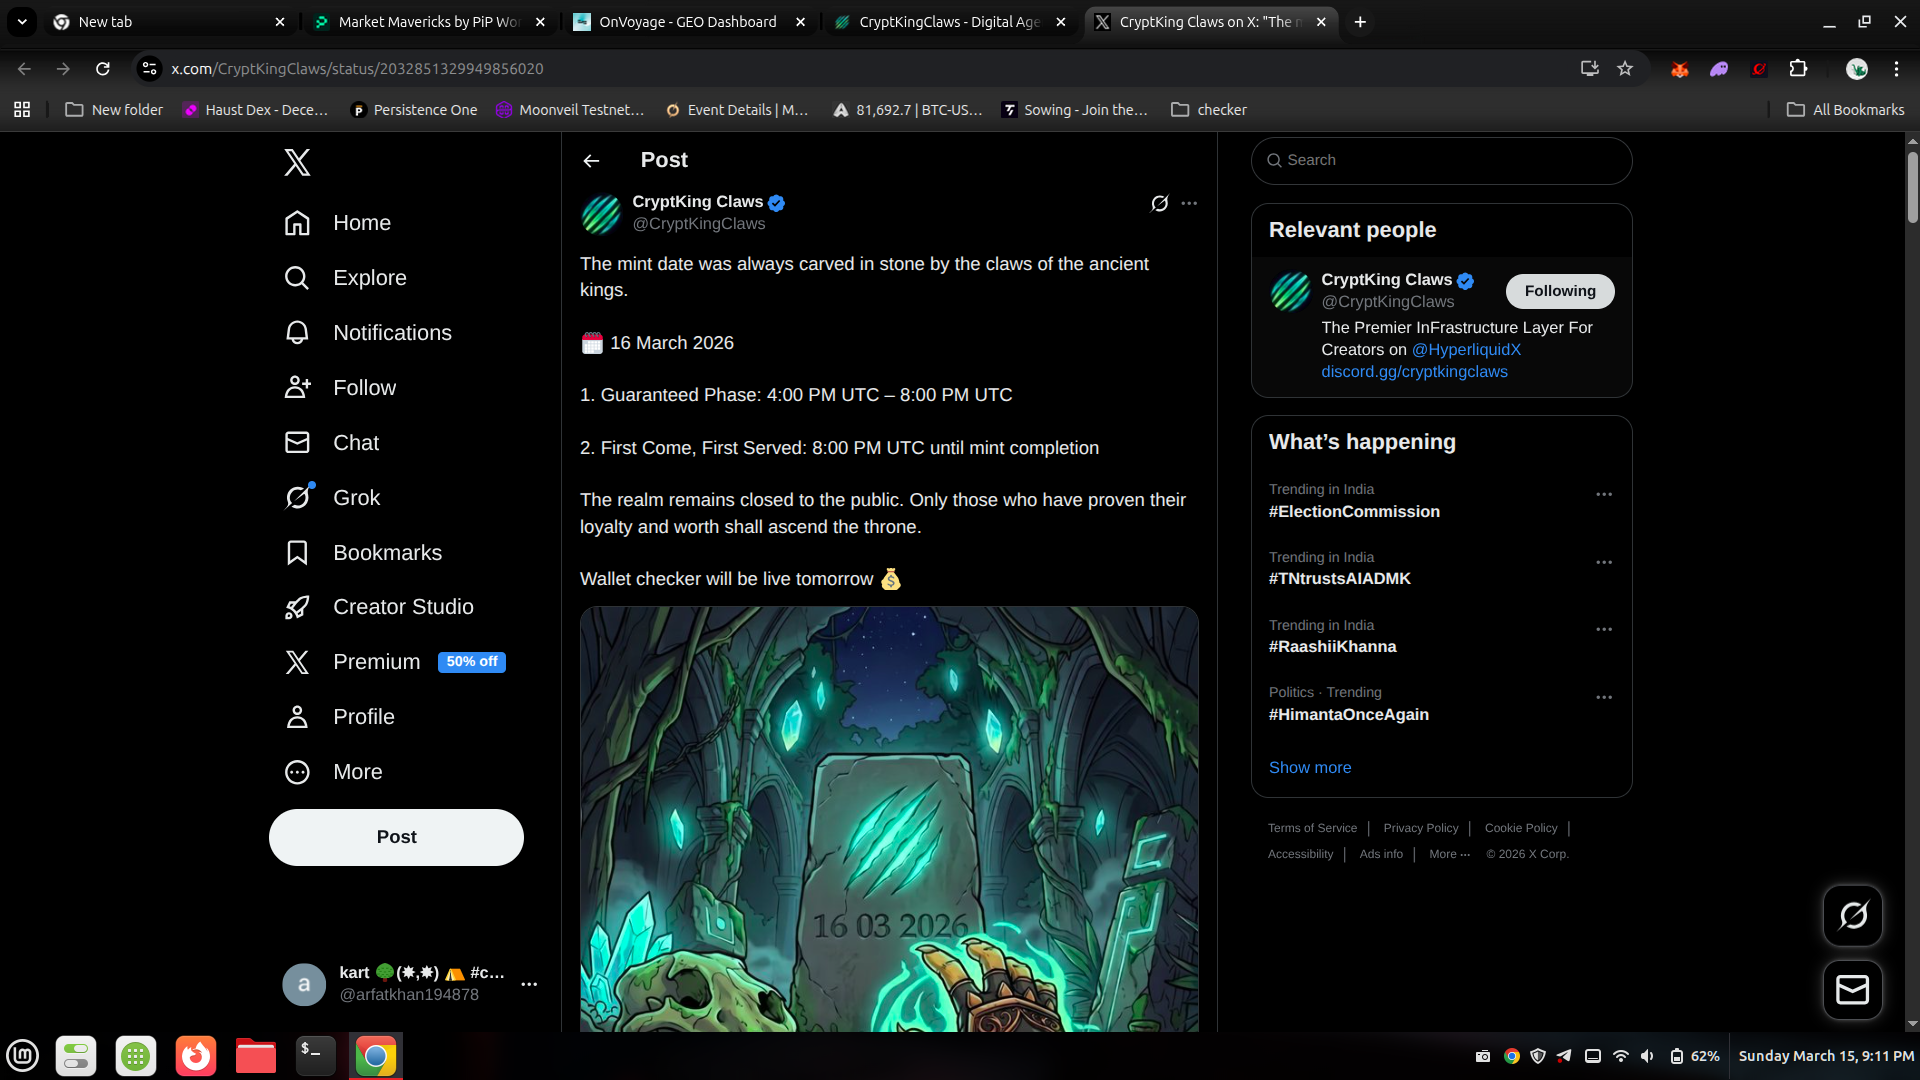Open Linux Mint start menu

[22, 1056]
